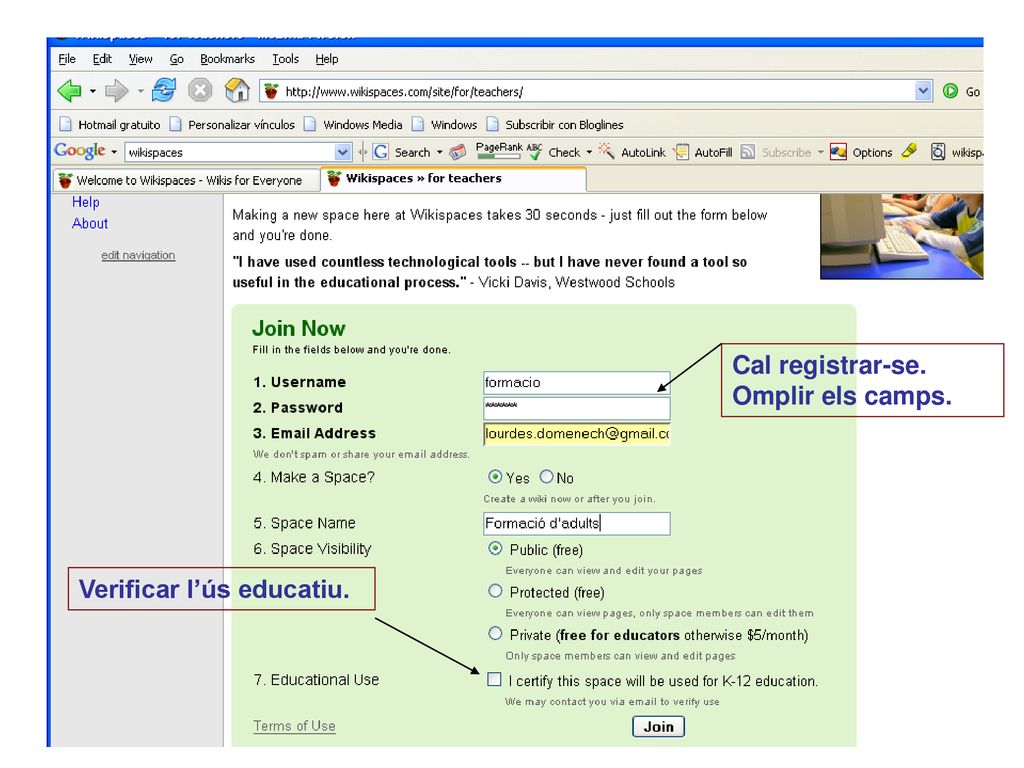Open the View menu
Image resolution: width=1024 pixels, height=768 pixels.
click(x=140, y=59)
